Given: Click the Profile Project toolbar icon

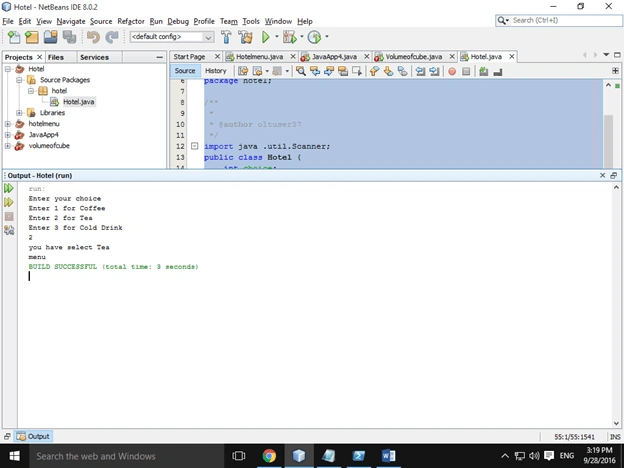Looking at the screenshot, I should point(314,37).
